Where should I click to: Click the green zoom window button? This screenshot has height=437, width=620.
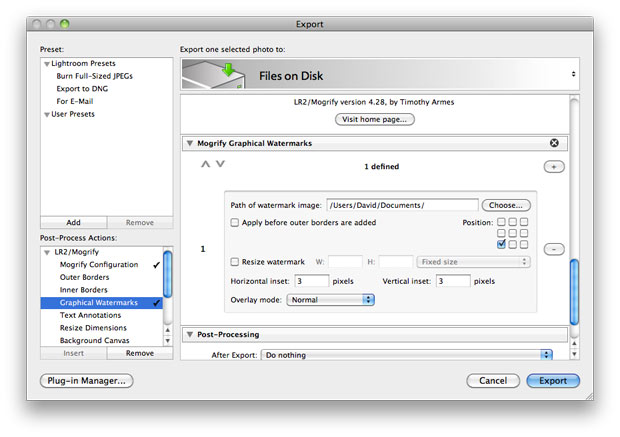(64, 24)
